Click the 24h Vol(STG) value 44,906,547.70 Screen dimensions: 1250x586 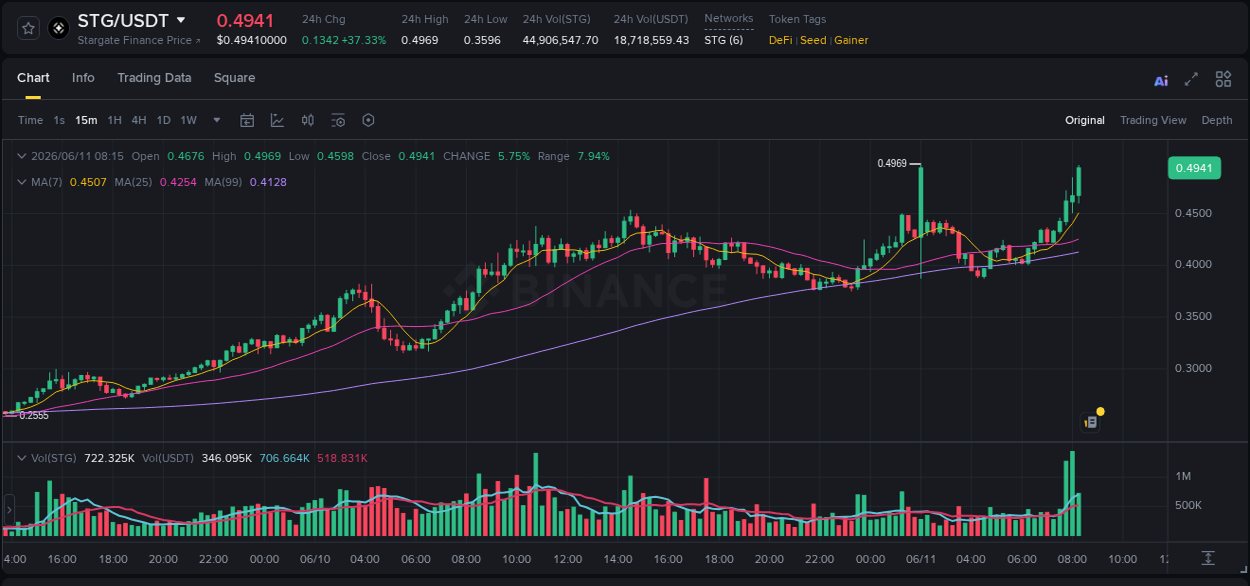(x=560, y=40)
